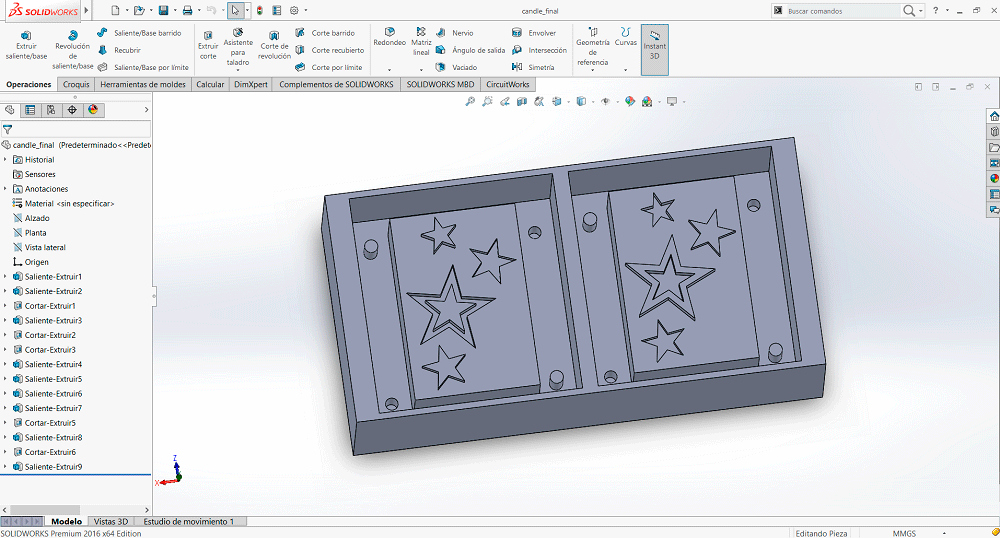1000x538 pixels.
Task: Toggle Instant 3D mode
Action: point(654,50)
